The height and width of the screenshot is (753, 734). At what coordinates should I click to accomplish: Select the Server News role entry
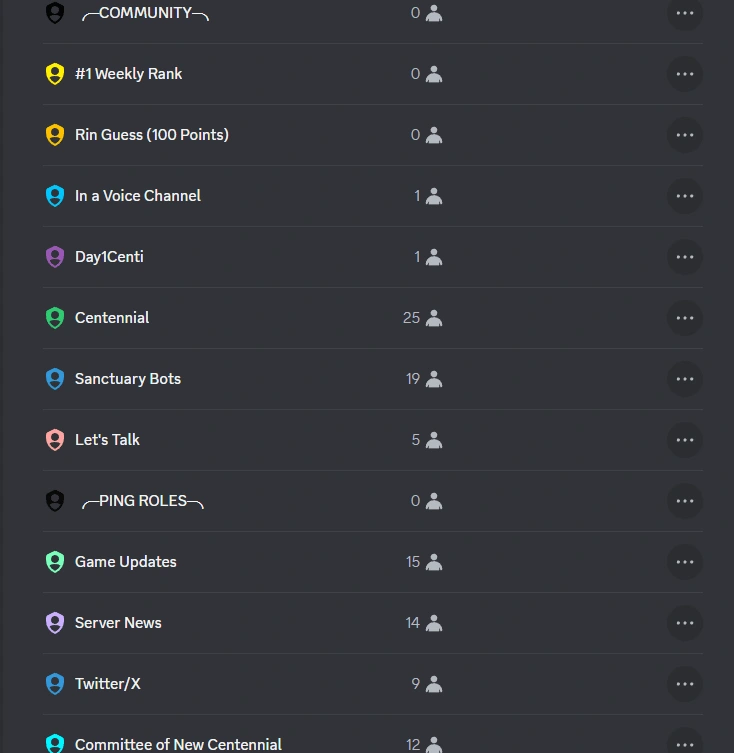click(x=118, y=623)
